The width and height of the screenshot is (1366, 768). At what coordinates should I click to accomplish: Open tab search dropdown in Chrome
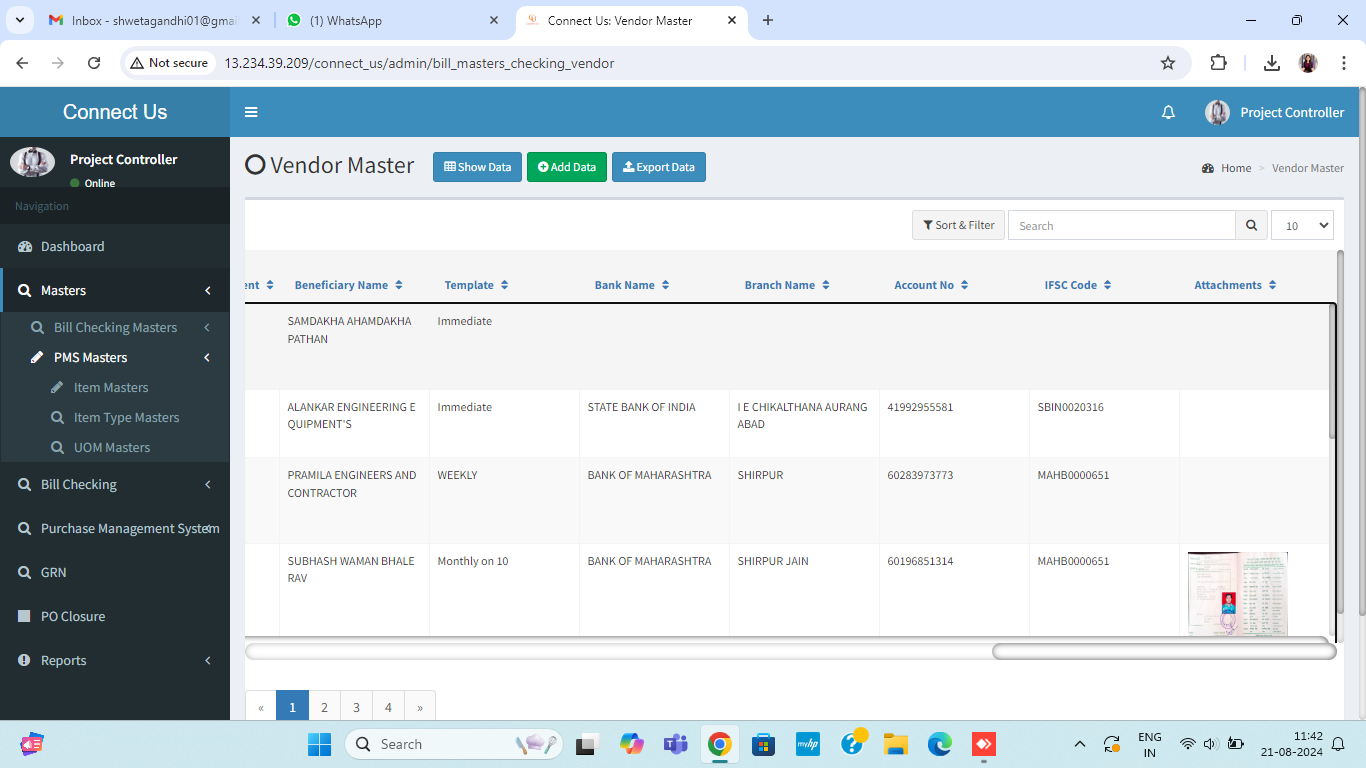tap(20, 20)
